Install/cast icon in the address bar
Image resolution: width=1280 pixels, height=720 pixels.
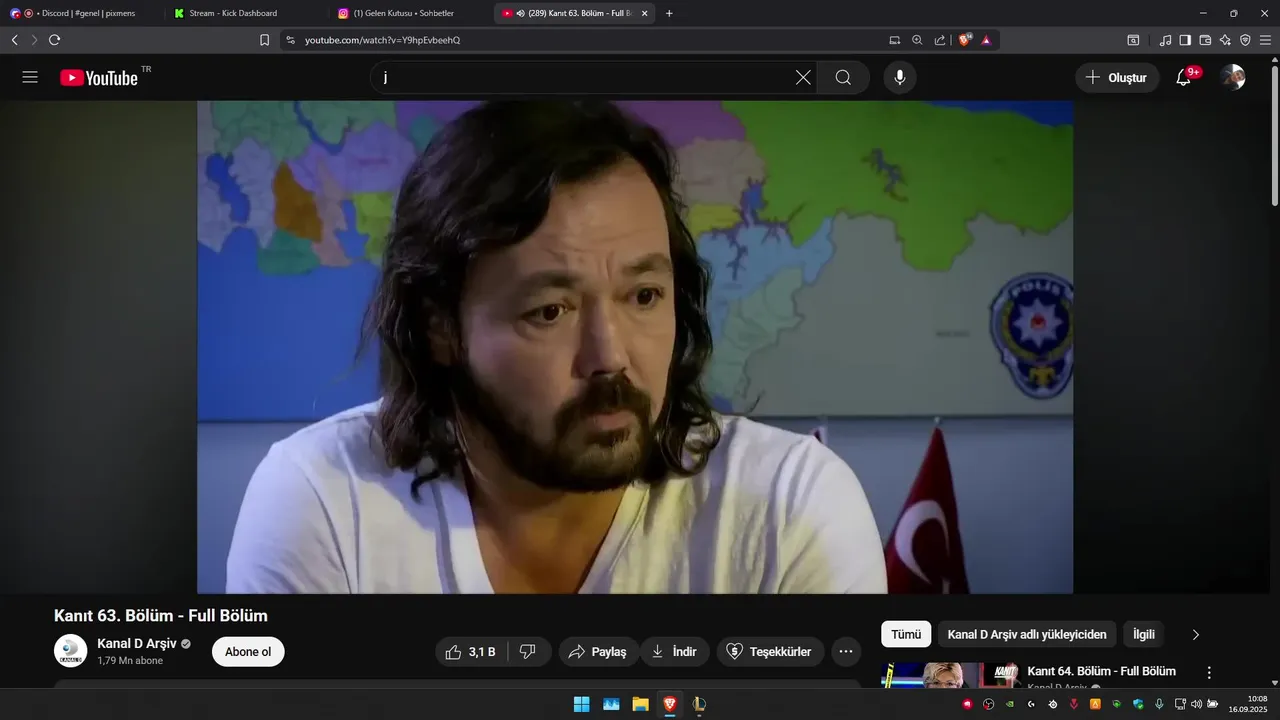point(895,40)
